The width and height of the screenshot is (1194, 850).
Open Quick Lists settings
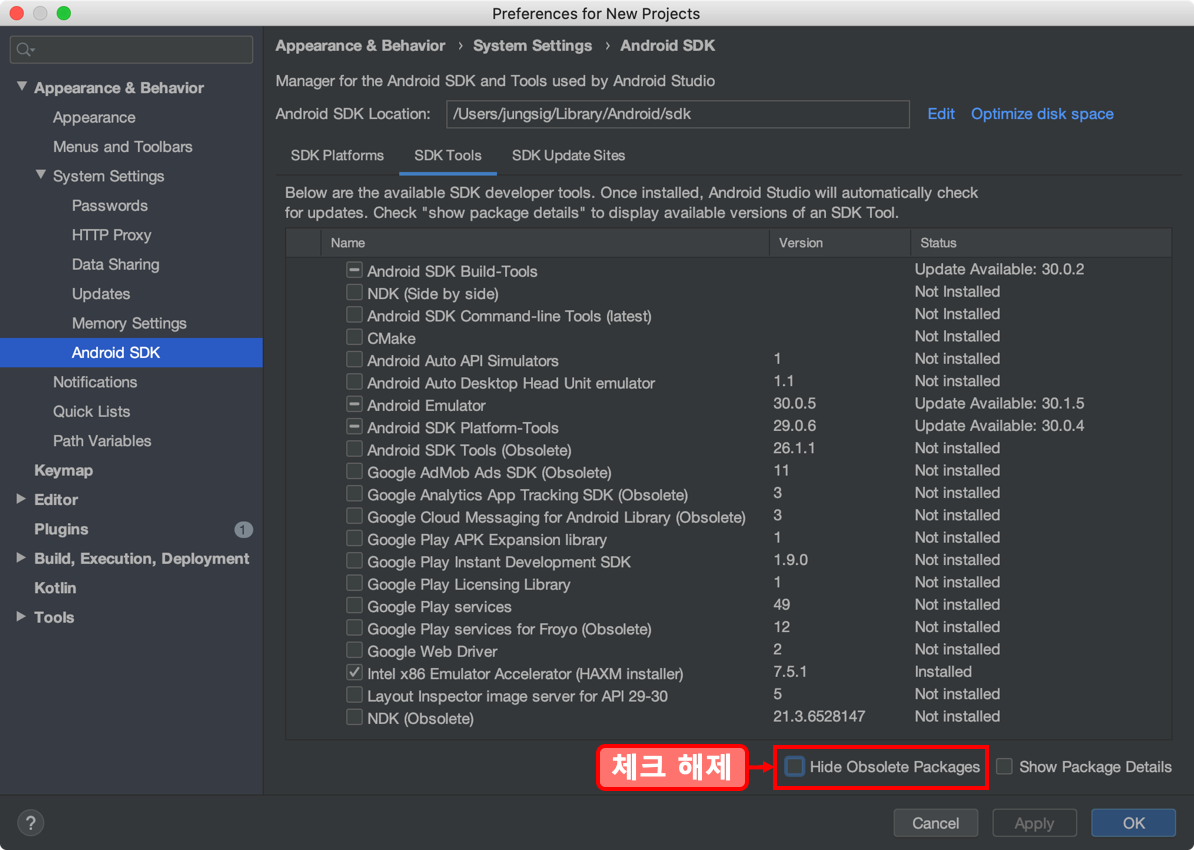click(91, 411)
